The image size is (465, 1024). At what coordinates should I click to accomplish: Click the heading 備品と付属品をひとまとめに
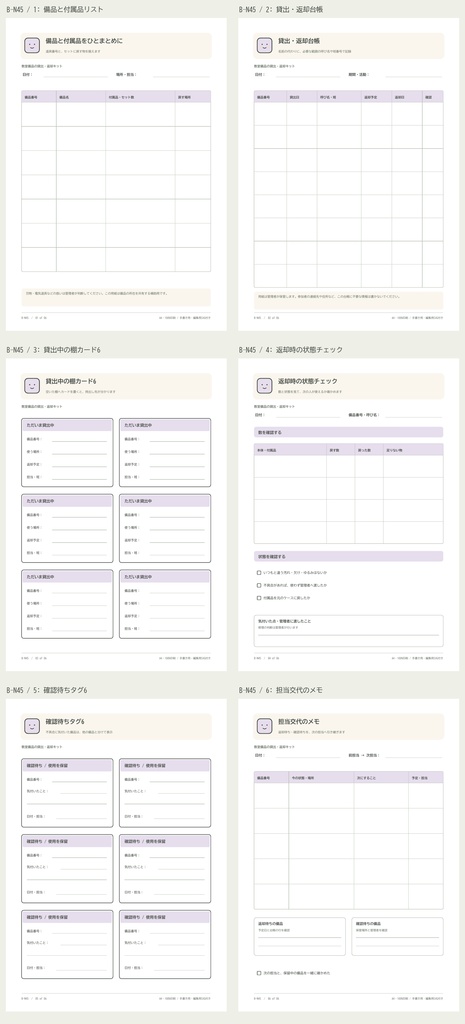click(84, 41)
